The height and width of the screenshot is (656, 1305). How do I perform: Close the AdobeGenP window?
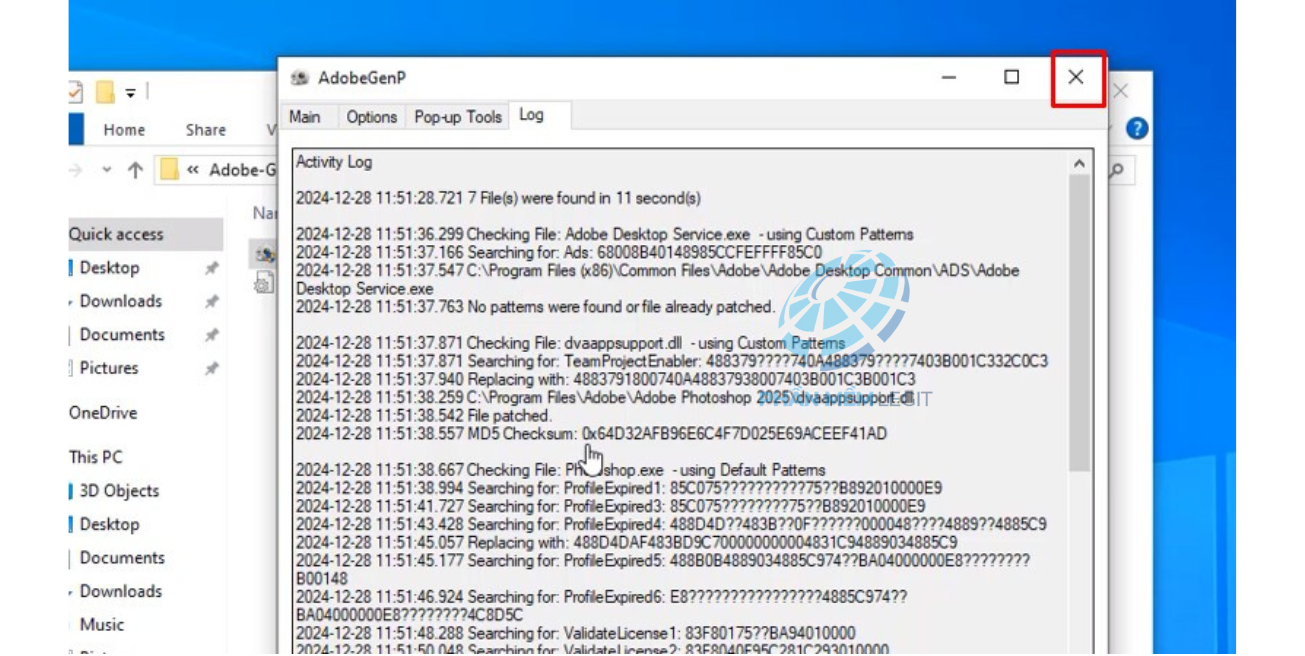point(1076,77)
